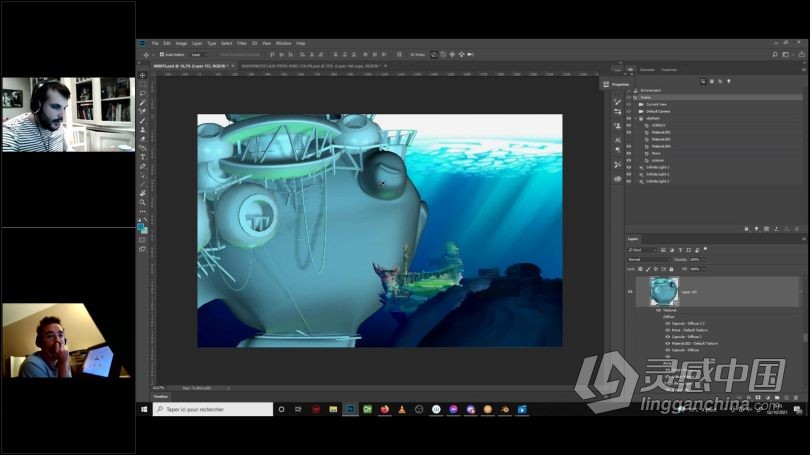Open the Image menu
This screenshot has height=455, width=810.
[x=181, y=43]
